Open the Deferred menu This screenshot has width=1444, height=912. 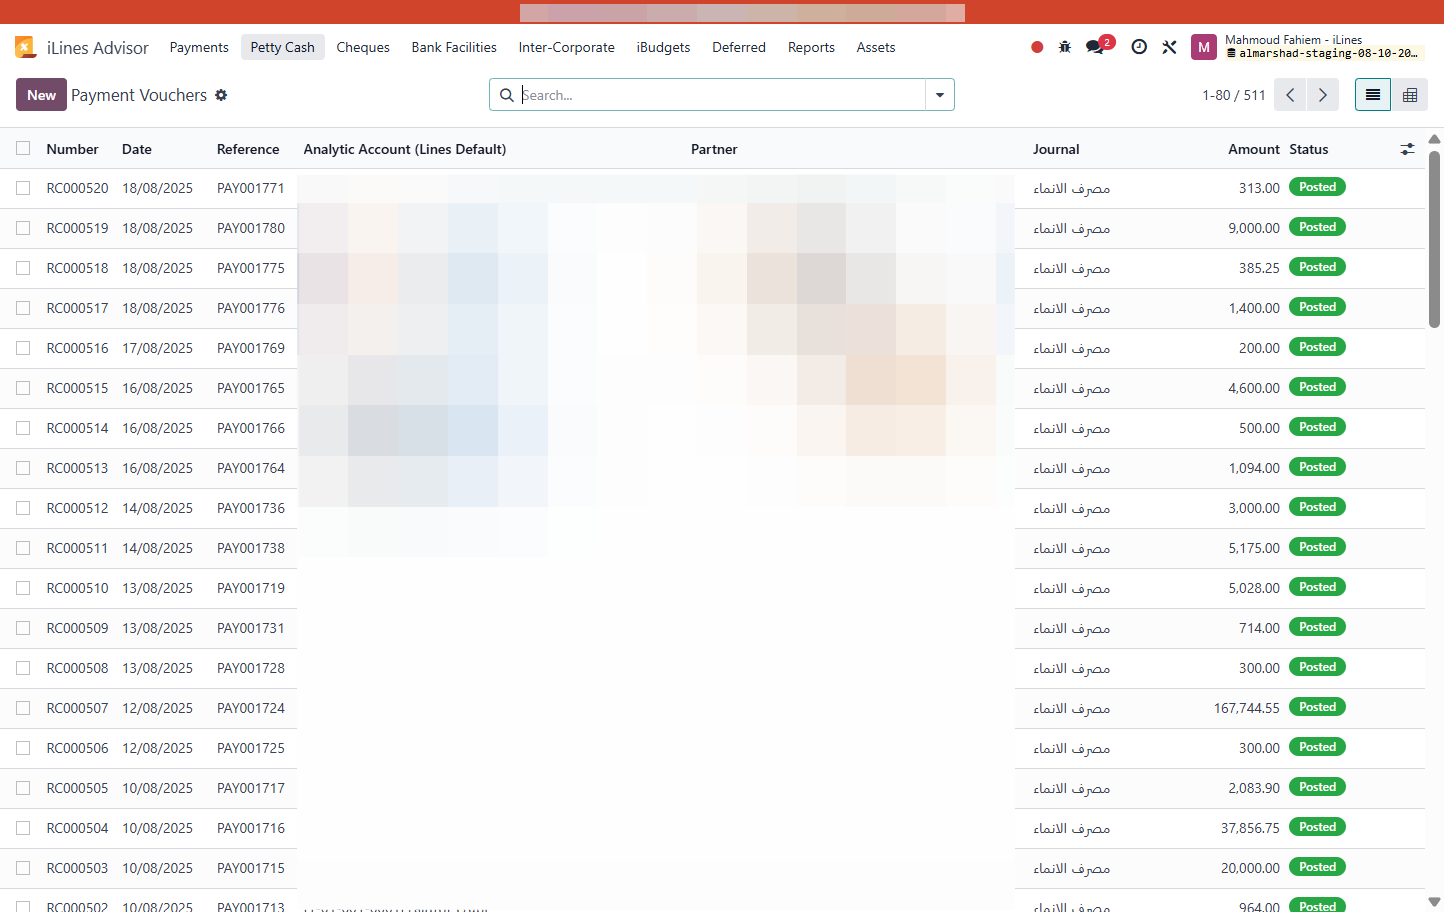[x=739, y=47]
